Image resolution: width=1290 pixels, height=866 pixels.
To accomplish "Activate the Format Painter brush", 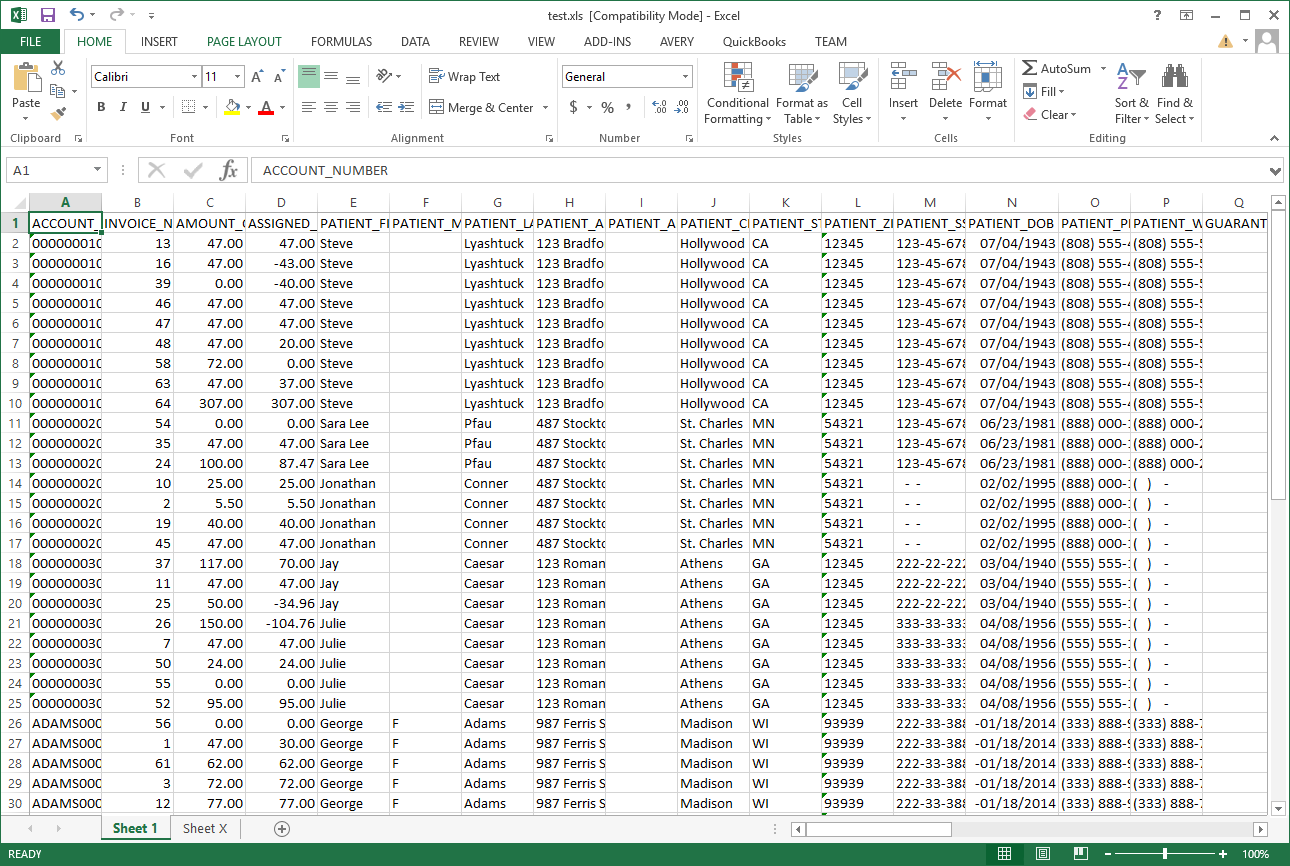I will (58, 114).
